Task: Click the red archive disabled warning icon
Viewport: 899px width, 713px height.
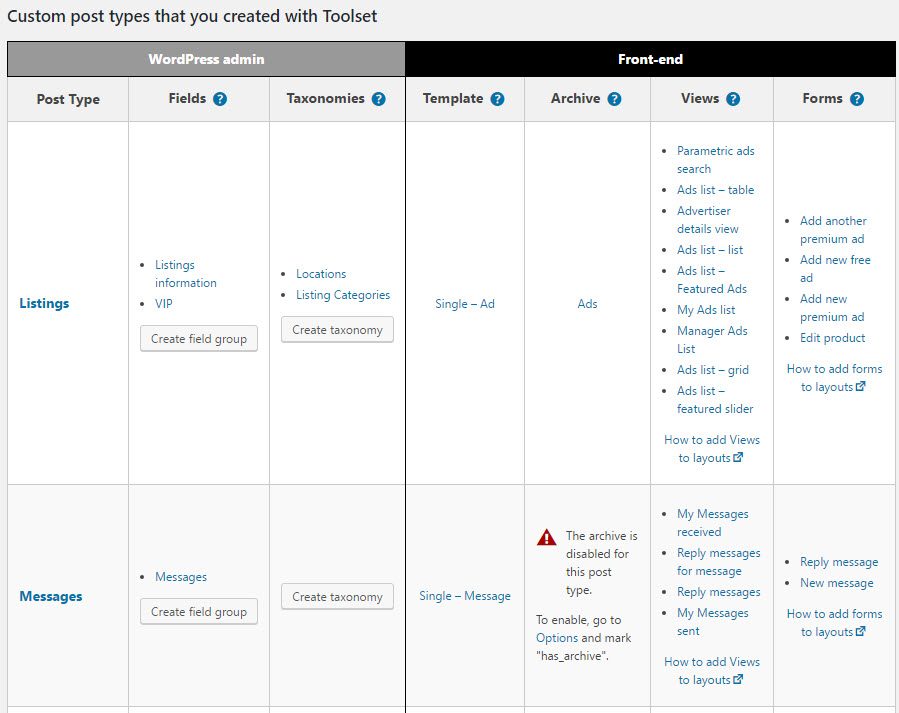Action: [x=546, y=537]
